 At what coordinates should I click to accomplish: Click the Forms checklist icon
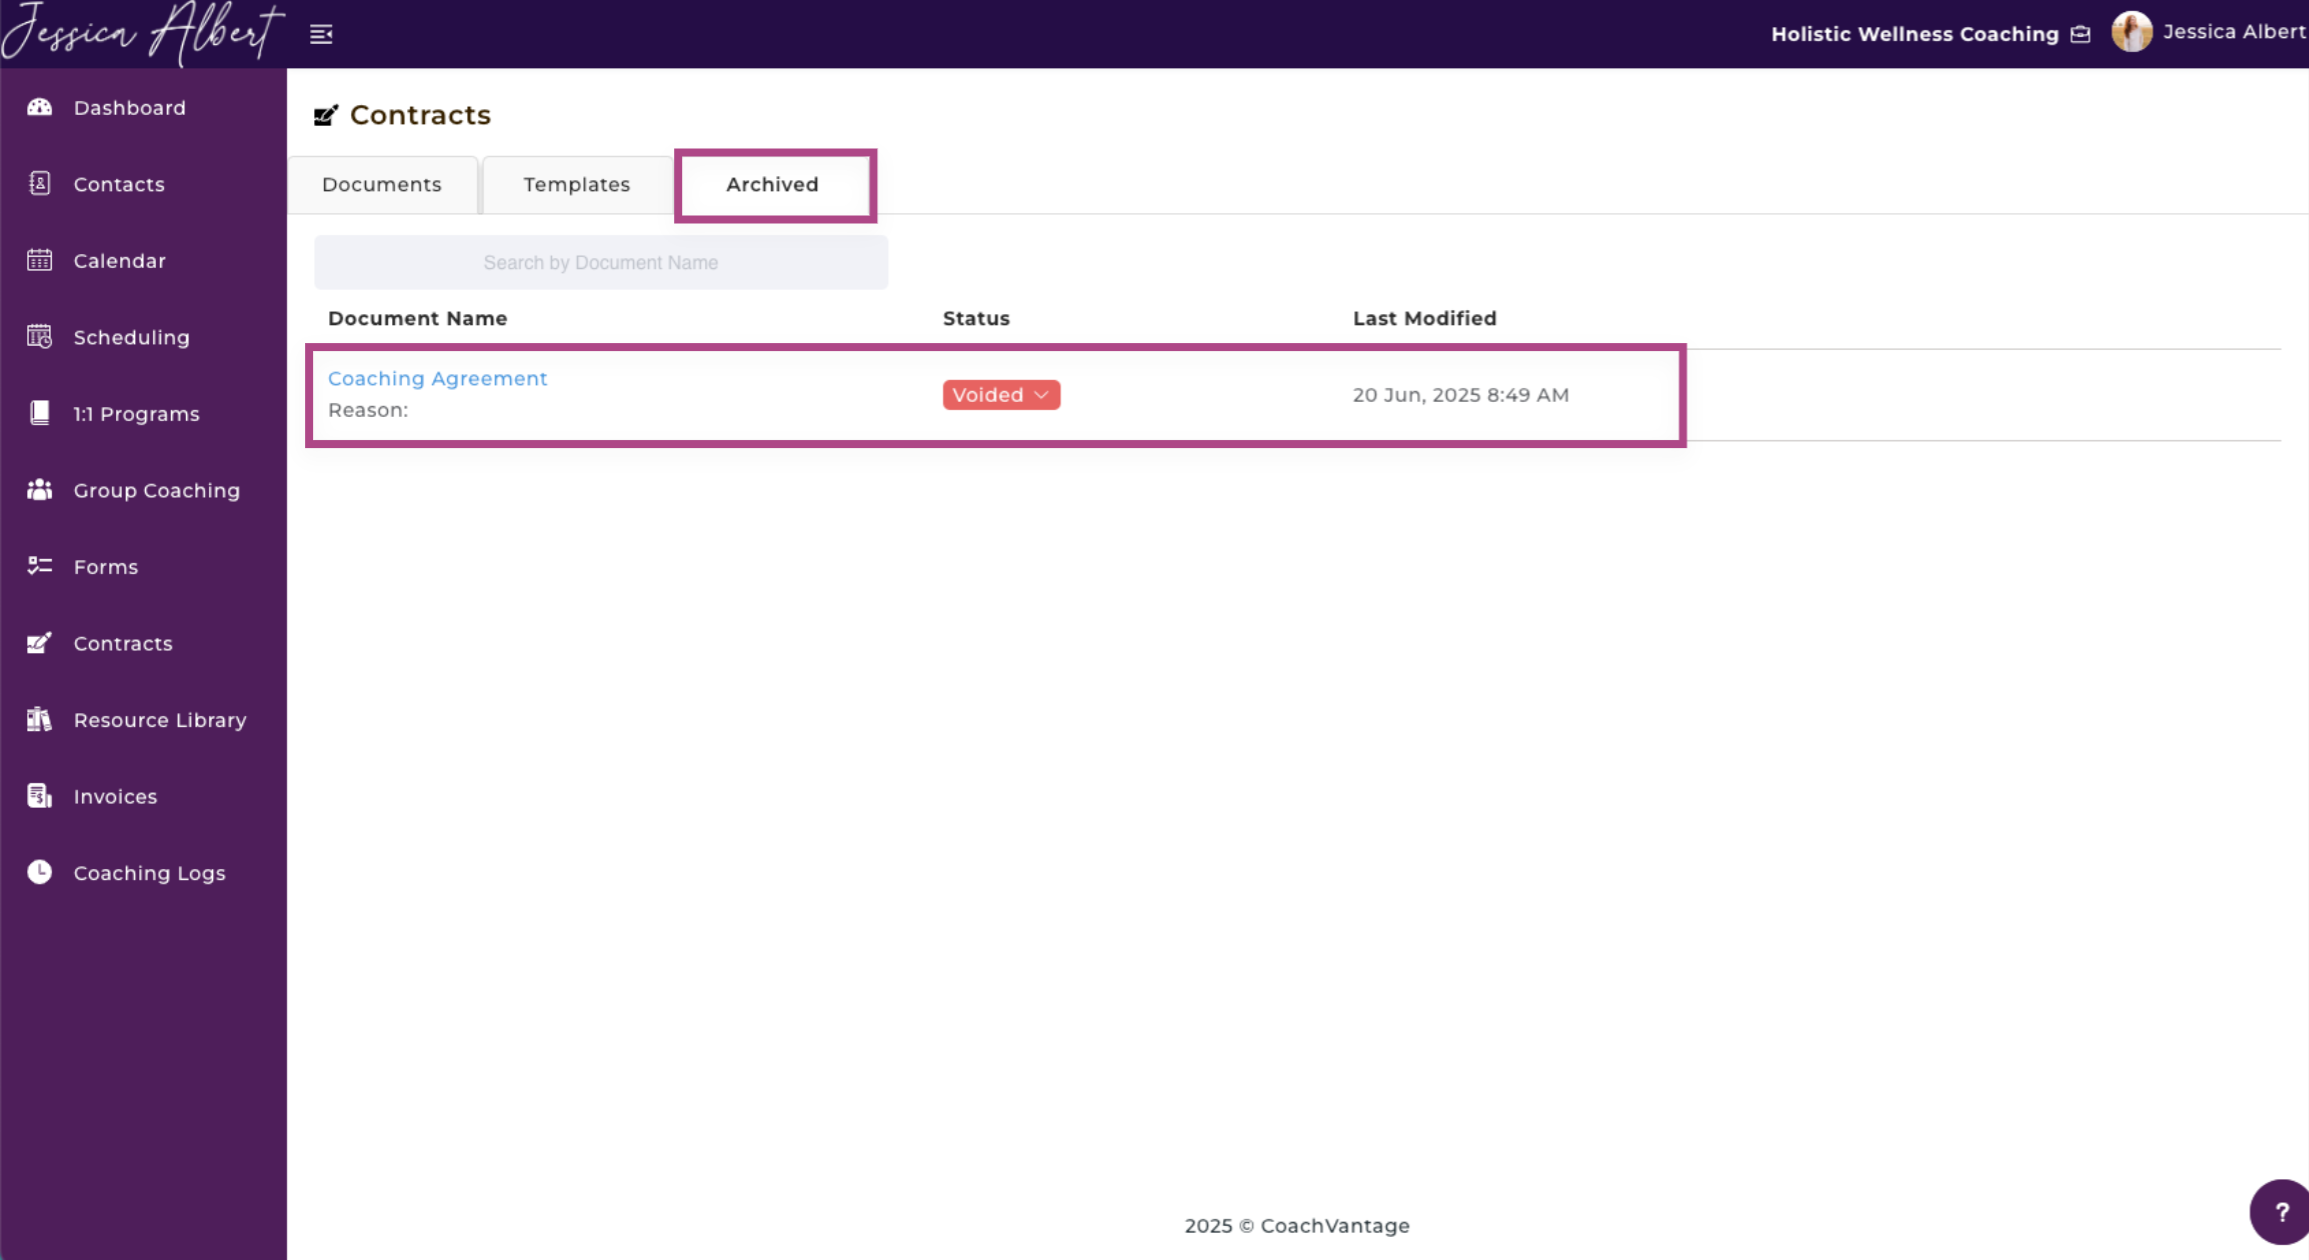coord(39,566)
